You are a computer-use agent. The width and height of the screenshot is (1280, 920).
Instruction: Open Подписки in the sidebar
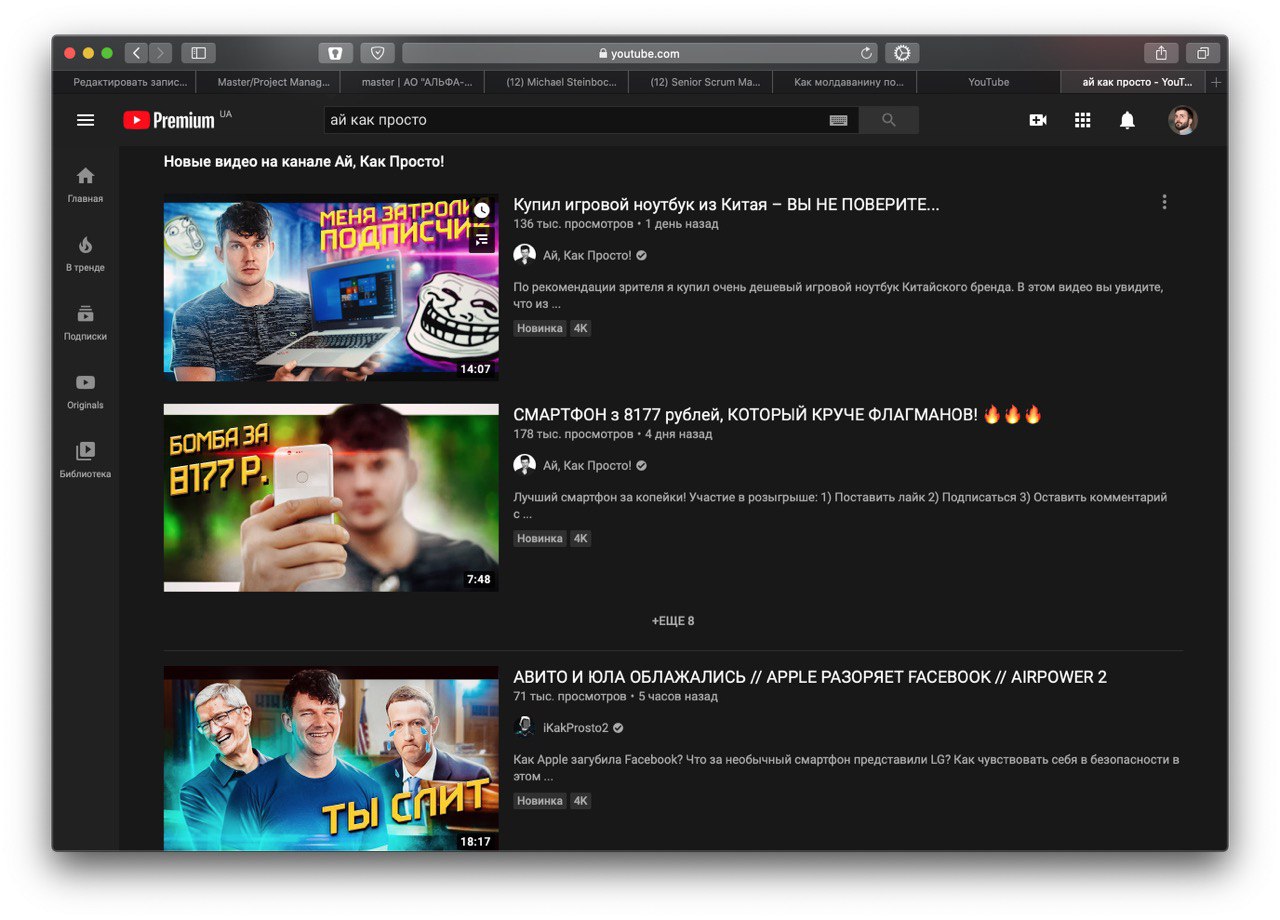tap(85, 323)
